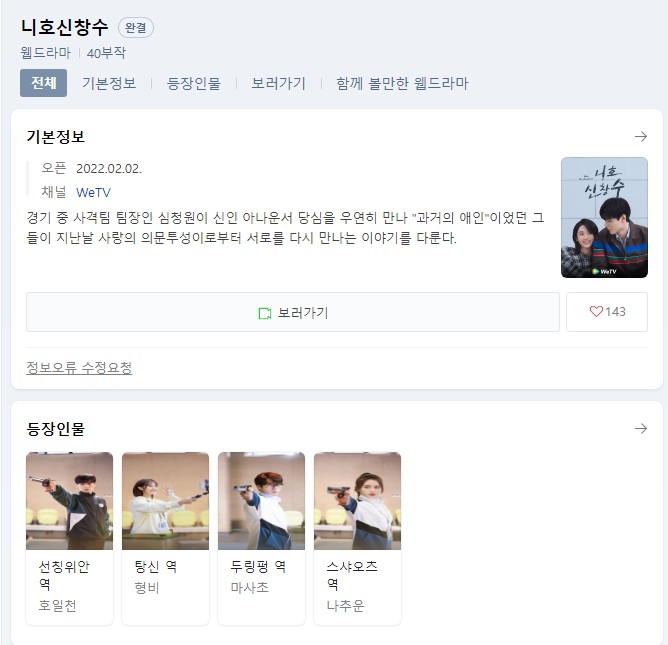Open the 니호신창수 drama poster thumbnail

604,218
